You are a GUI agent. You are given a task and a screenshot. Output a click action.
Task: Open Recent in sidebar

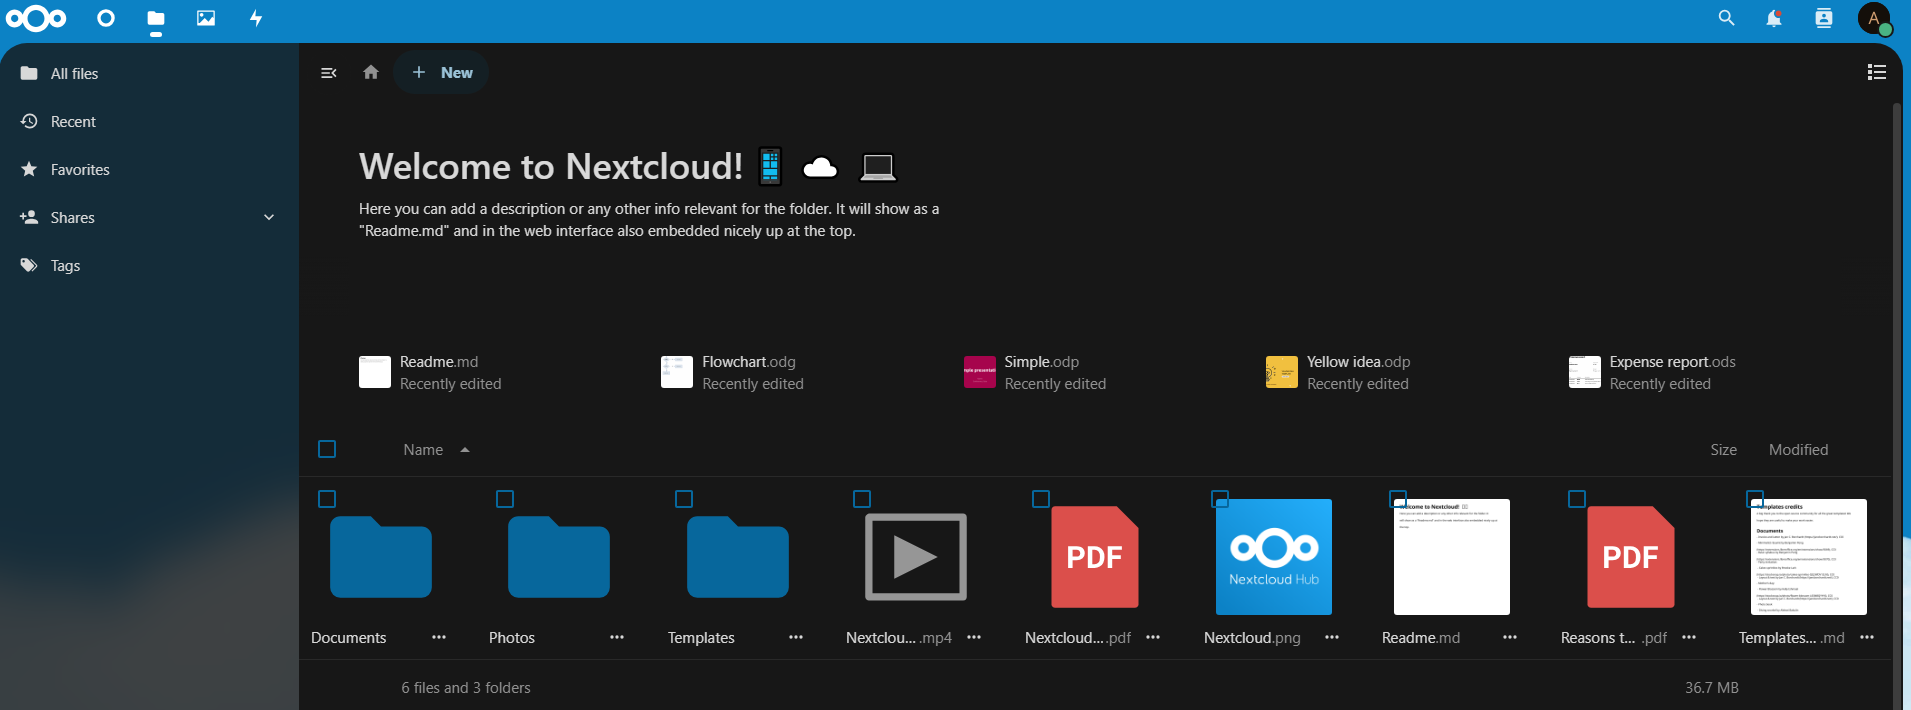150,121
